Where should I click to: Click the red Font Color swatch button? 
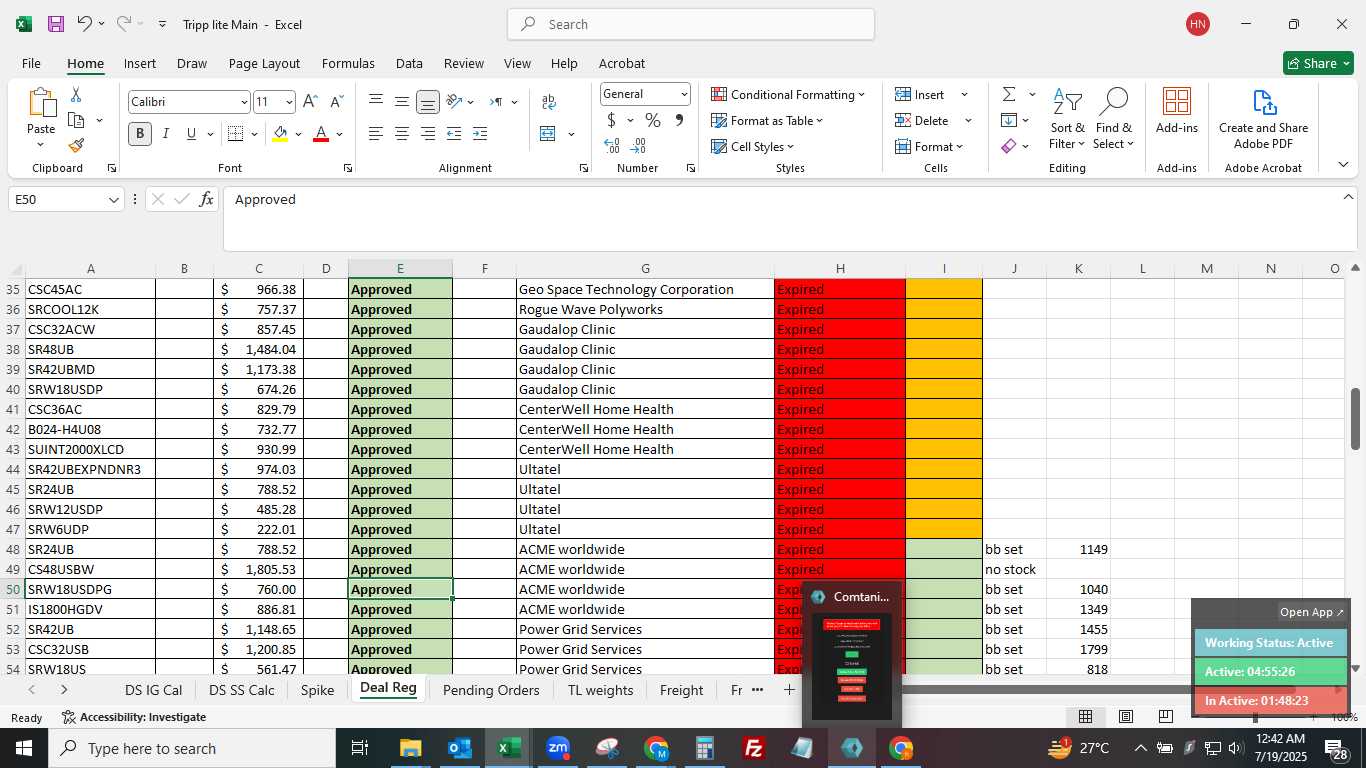point(321,133)
